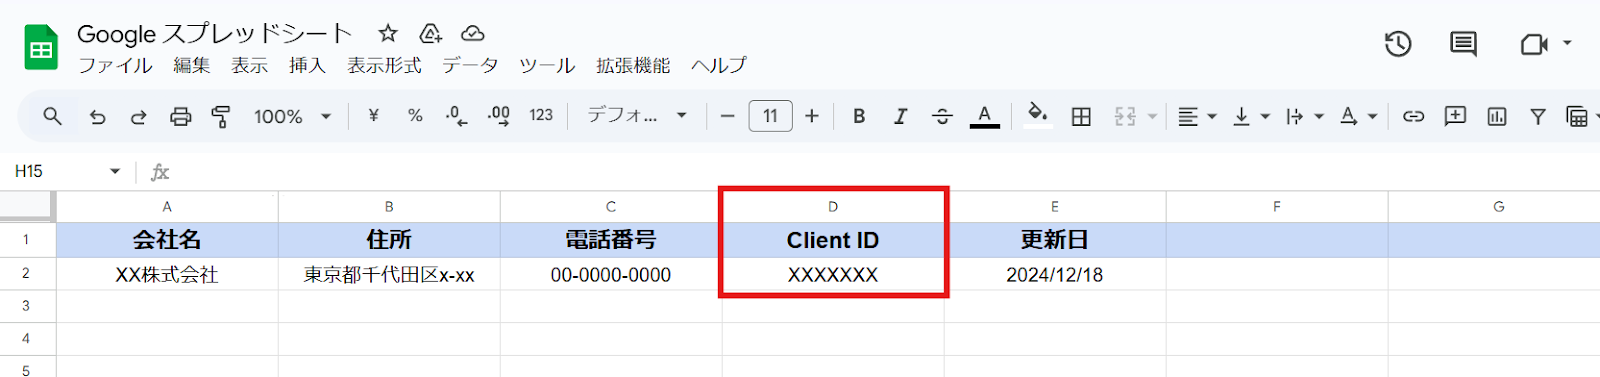This screenshot has width=1600, height=377.
Task: Open the ツール menu
Action: (547, 66)
